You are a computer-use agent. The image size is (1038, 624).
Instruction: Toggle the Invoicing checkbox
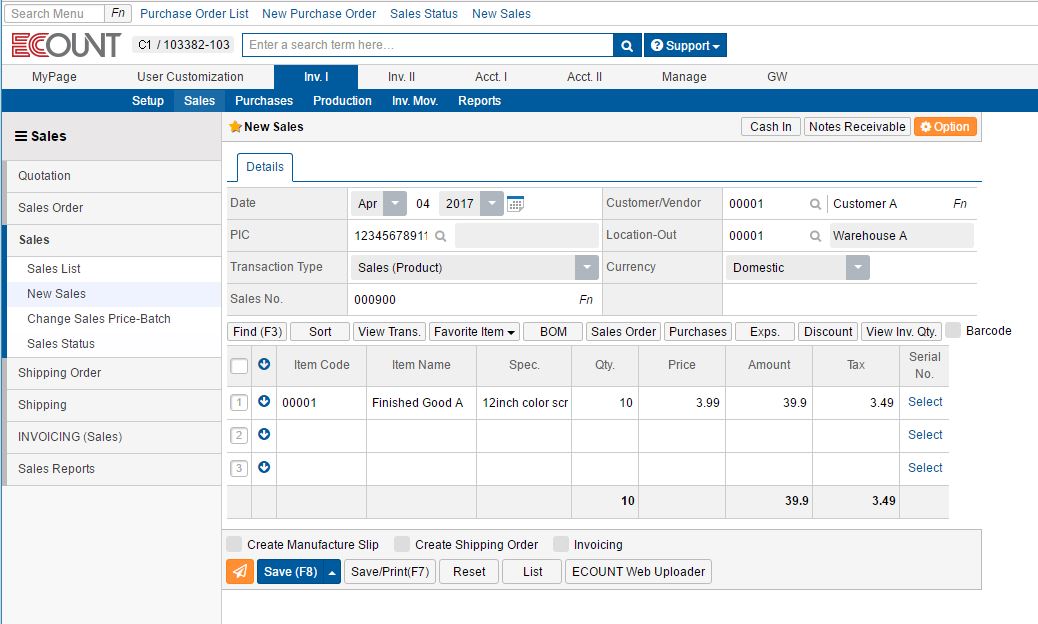(561, 544)
